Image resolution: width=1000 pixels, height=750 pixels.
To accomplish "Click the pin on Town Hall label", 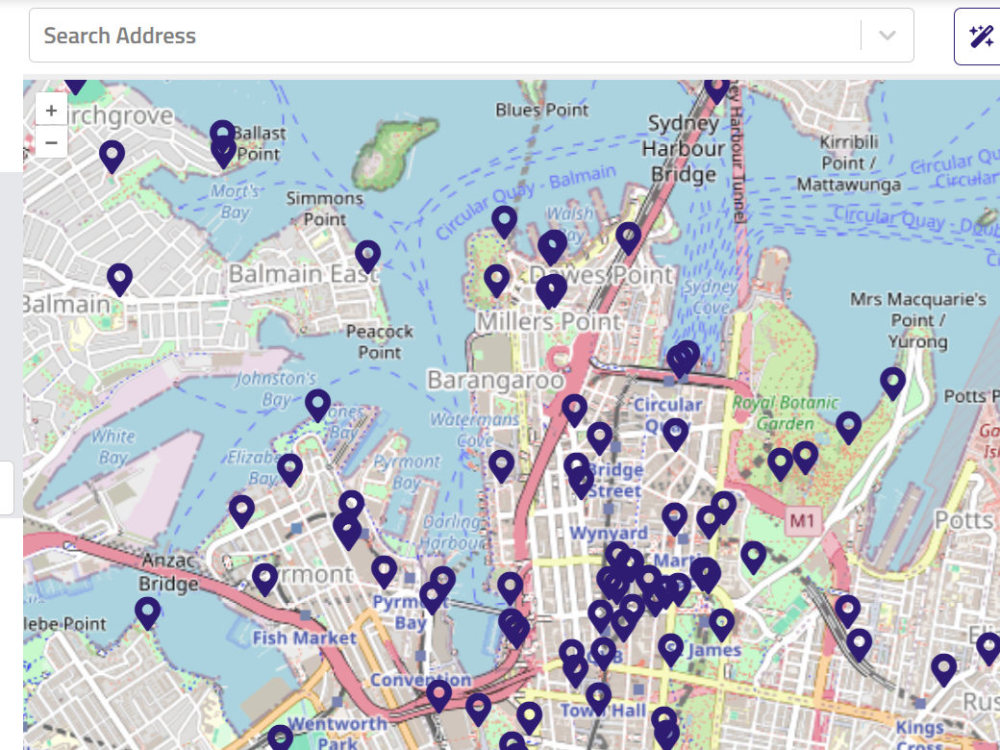I will tap(598, 698).
